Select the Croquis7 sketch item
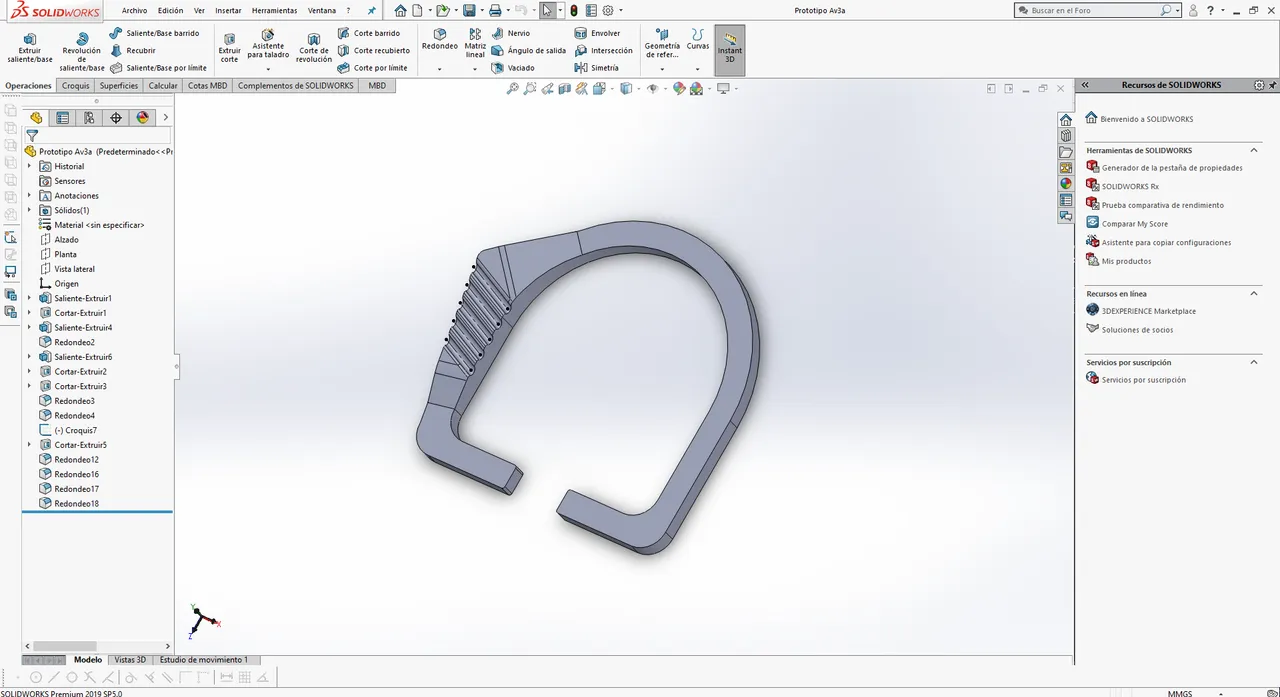The height and width of the screenshot is (697, 1280). click(75, 430)
